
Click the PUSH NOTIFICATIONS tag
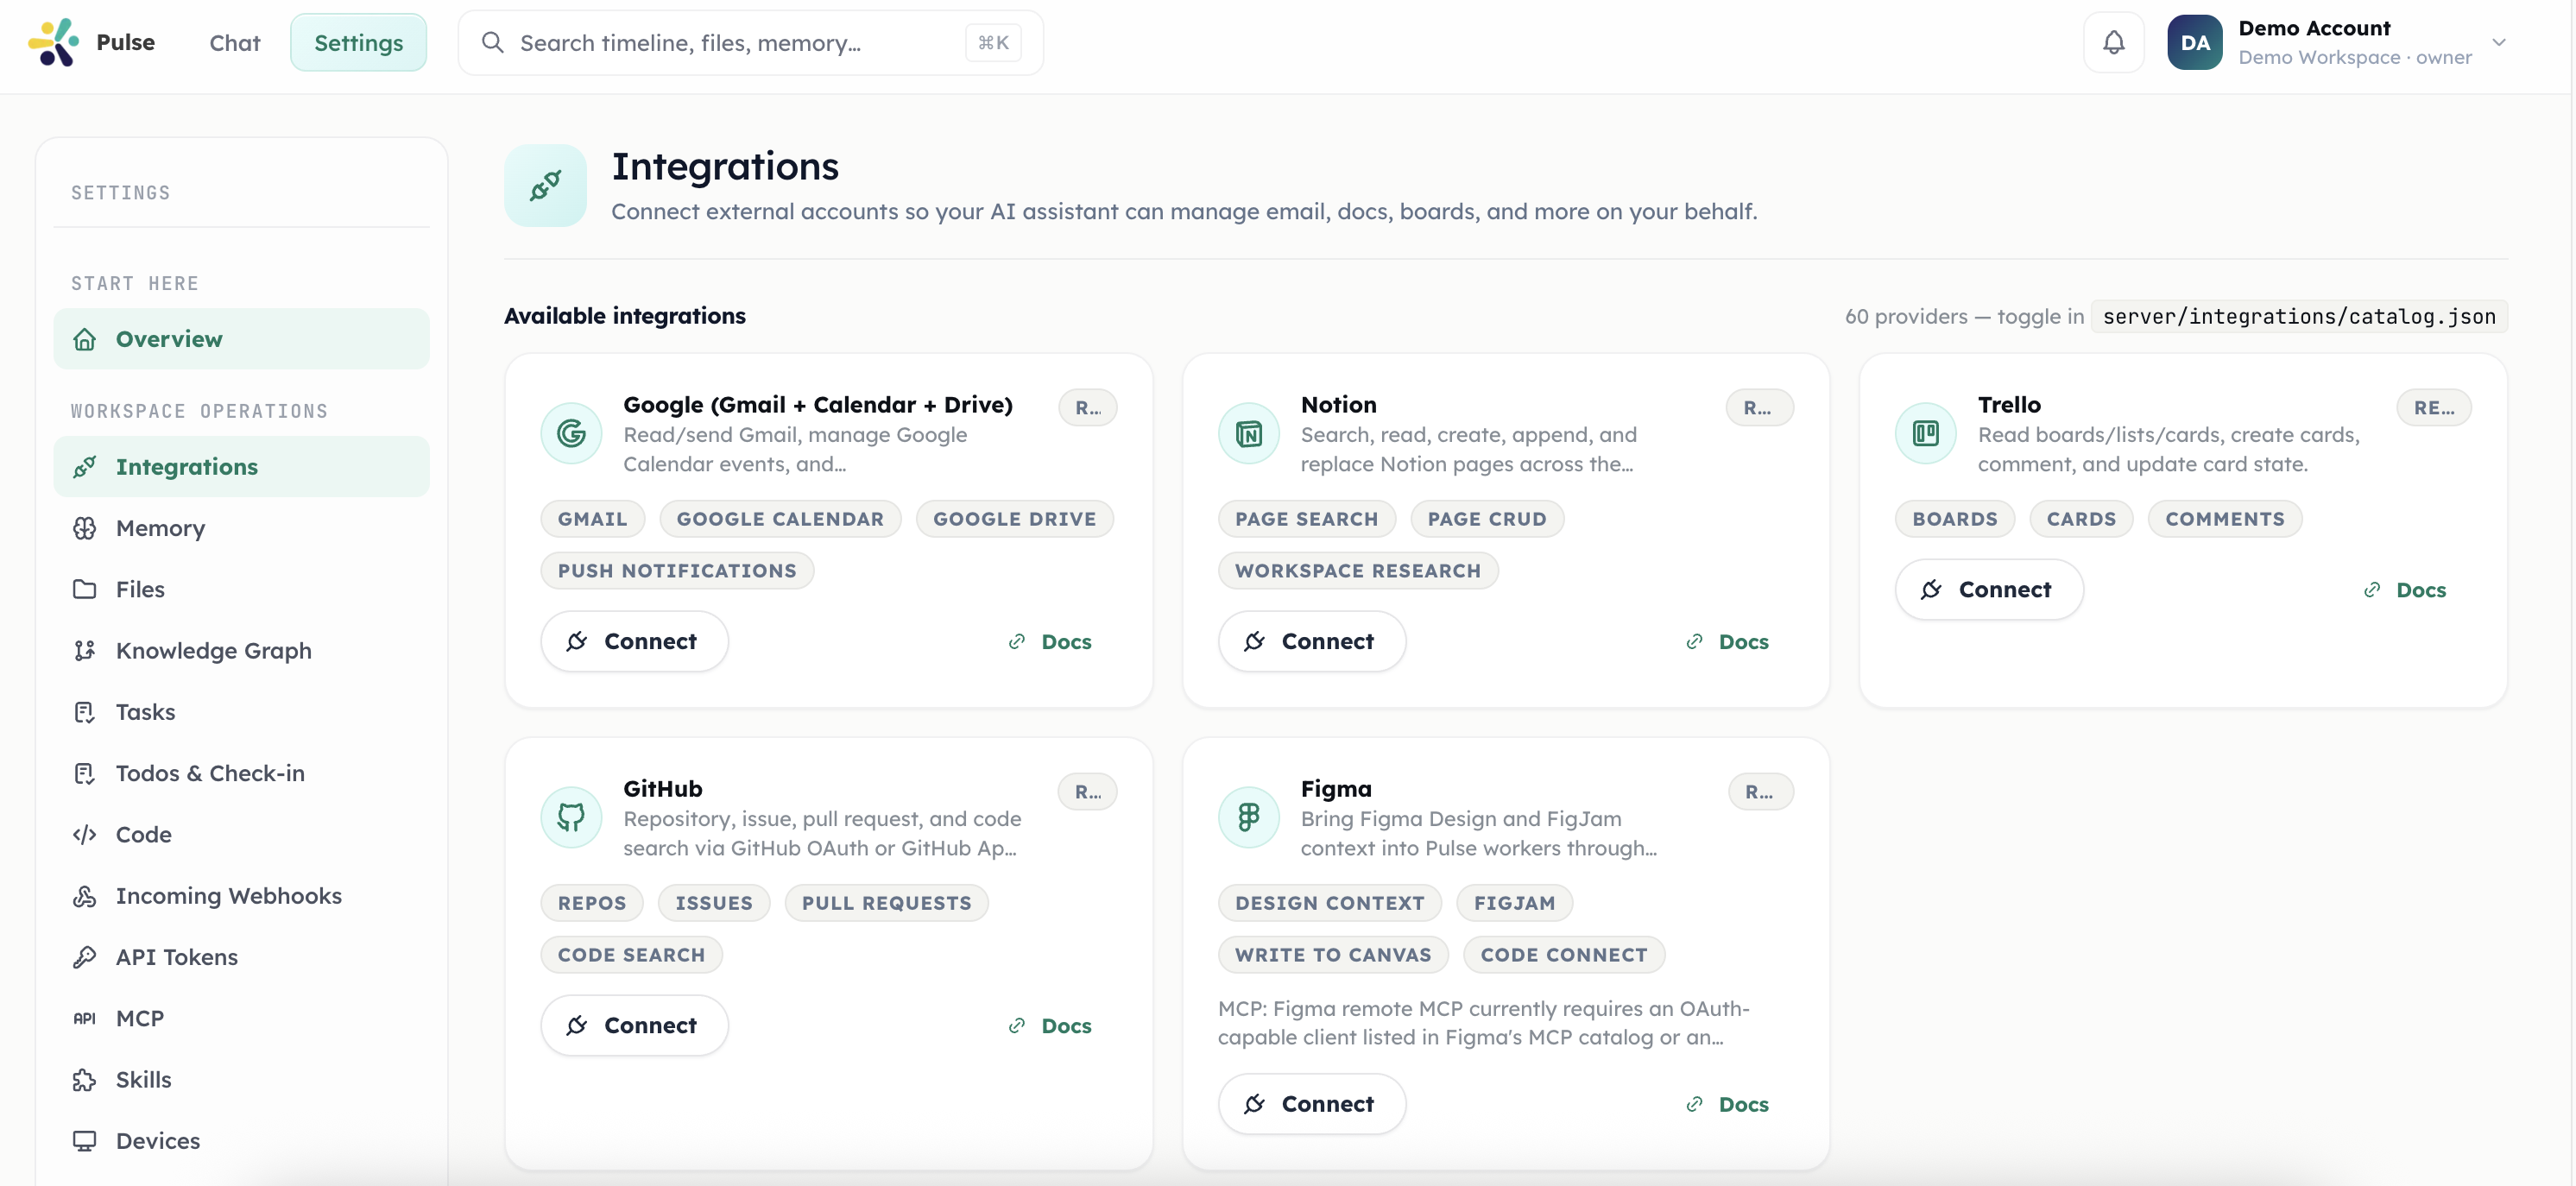(677, 570)
